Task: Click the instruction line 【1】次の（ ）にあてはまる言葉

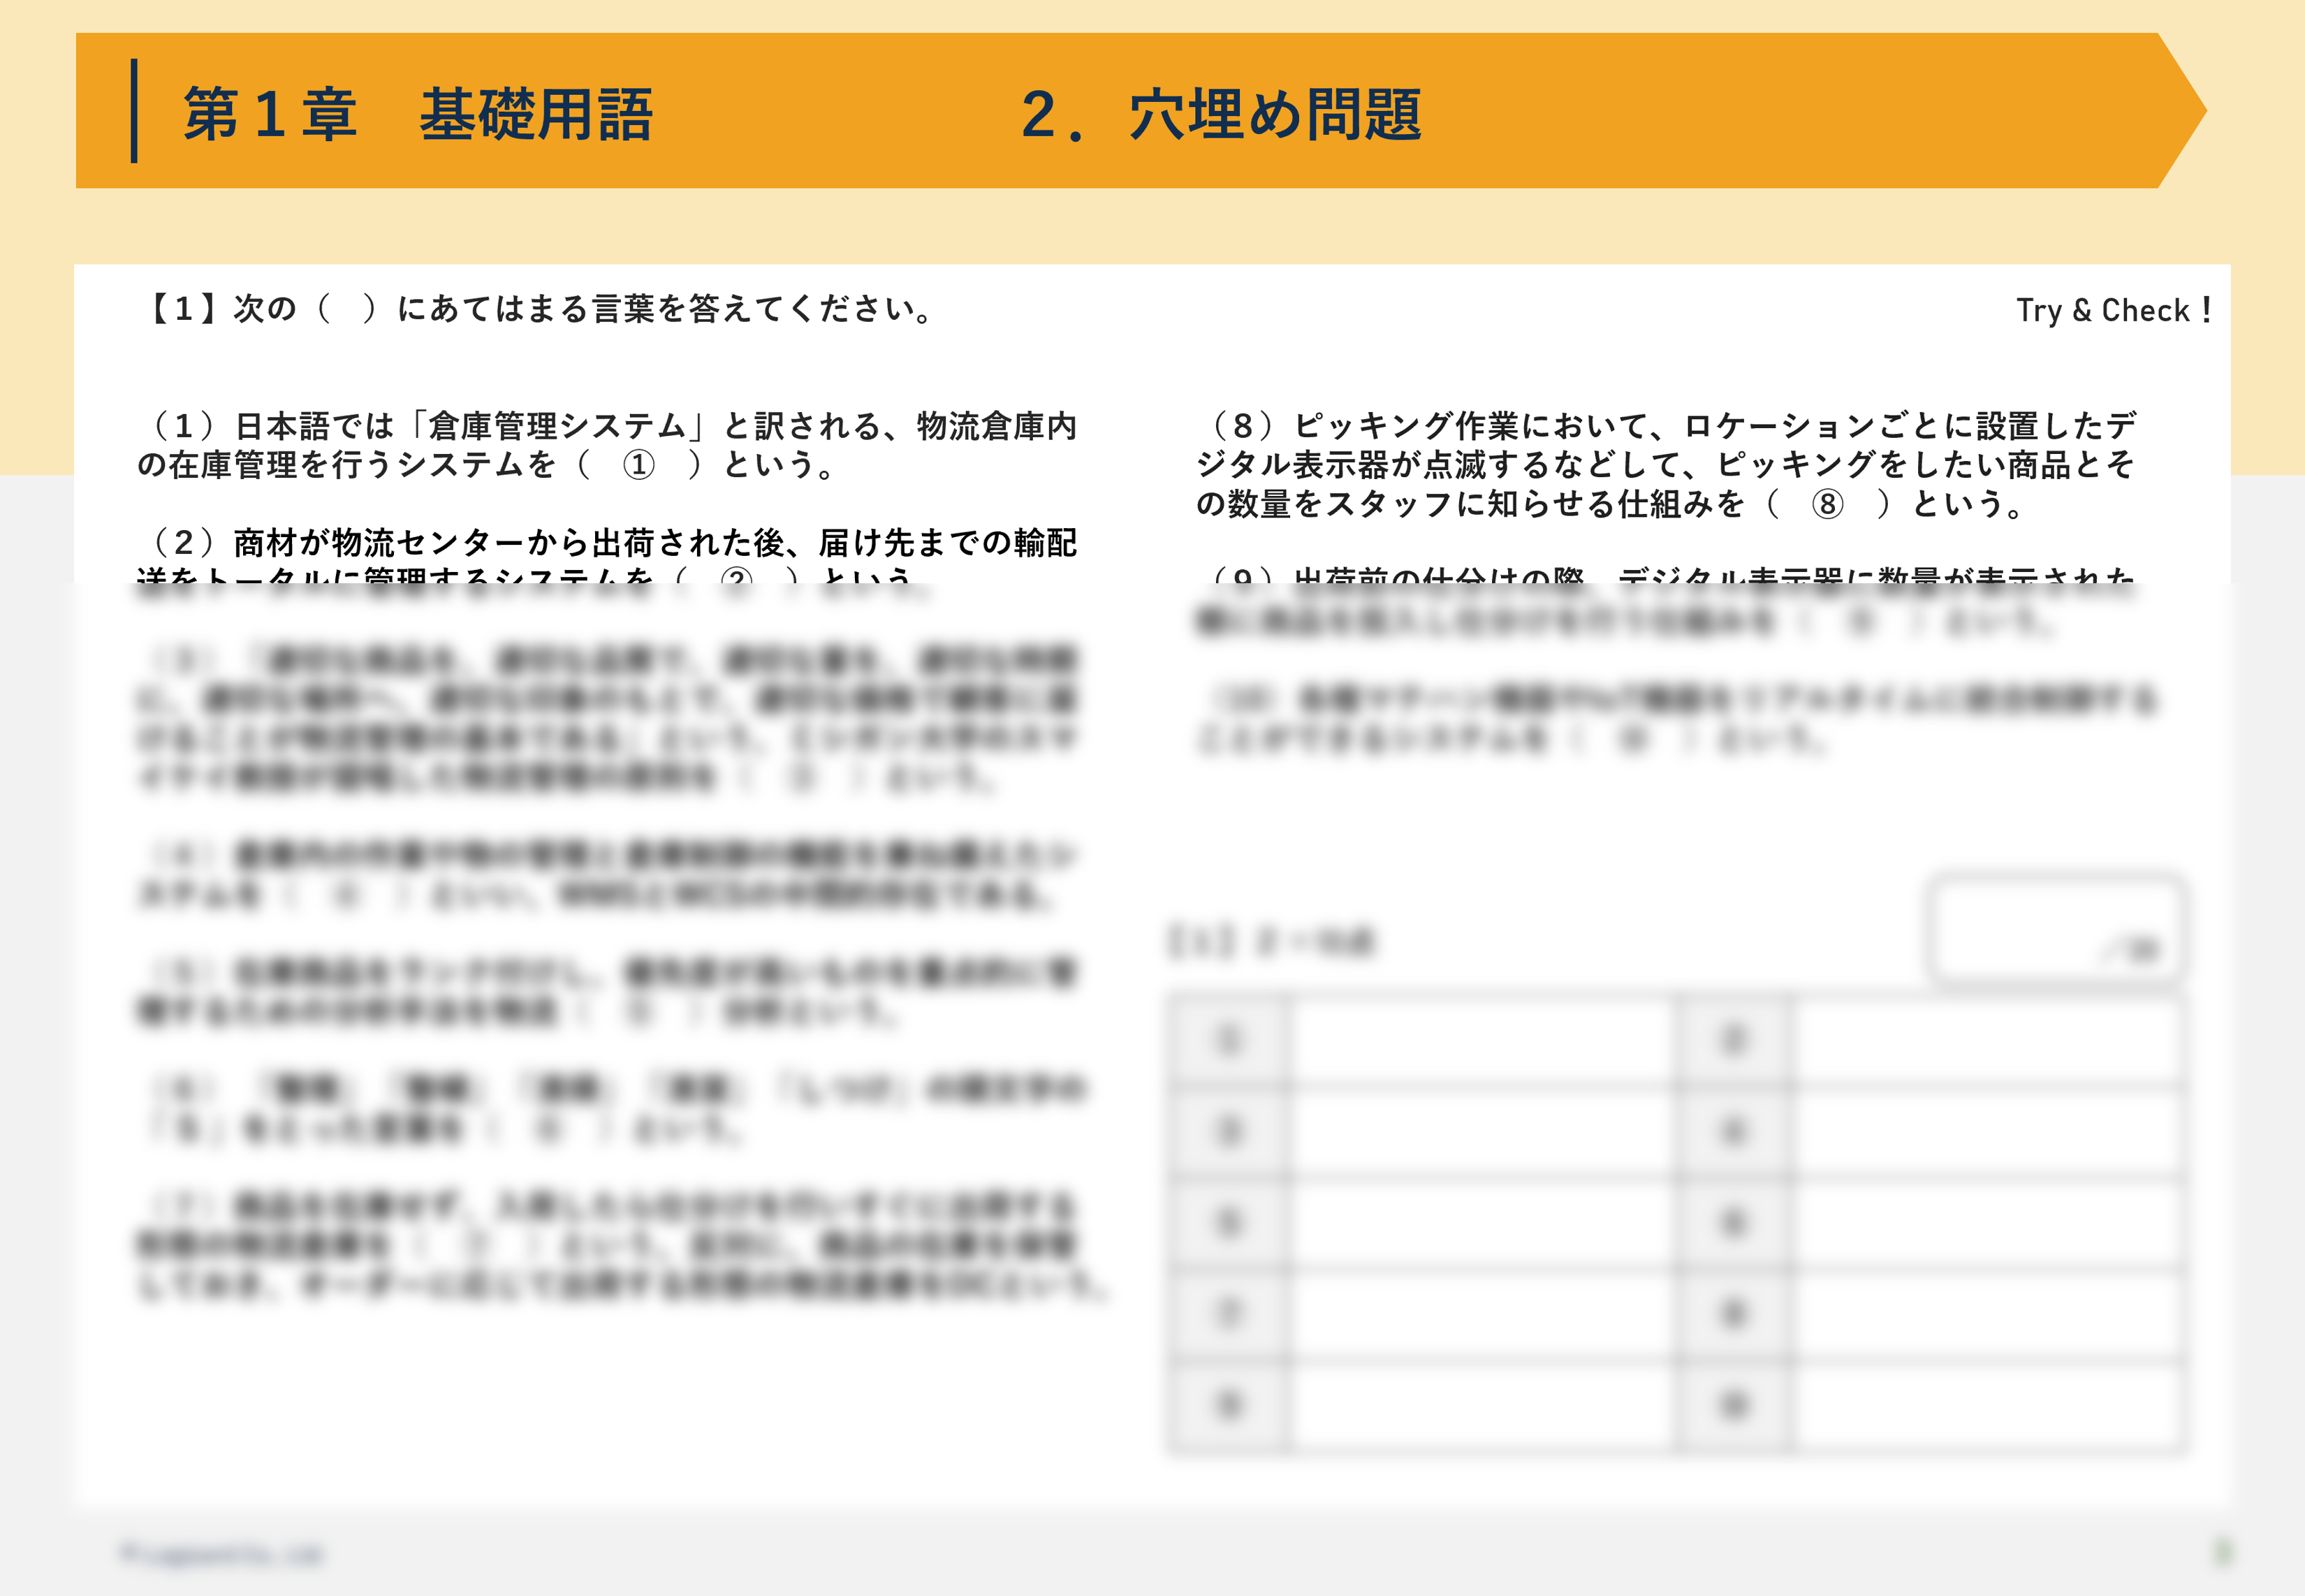Action: [x=540, y=310]
